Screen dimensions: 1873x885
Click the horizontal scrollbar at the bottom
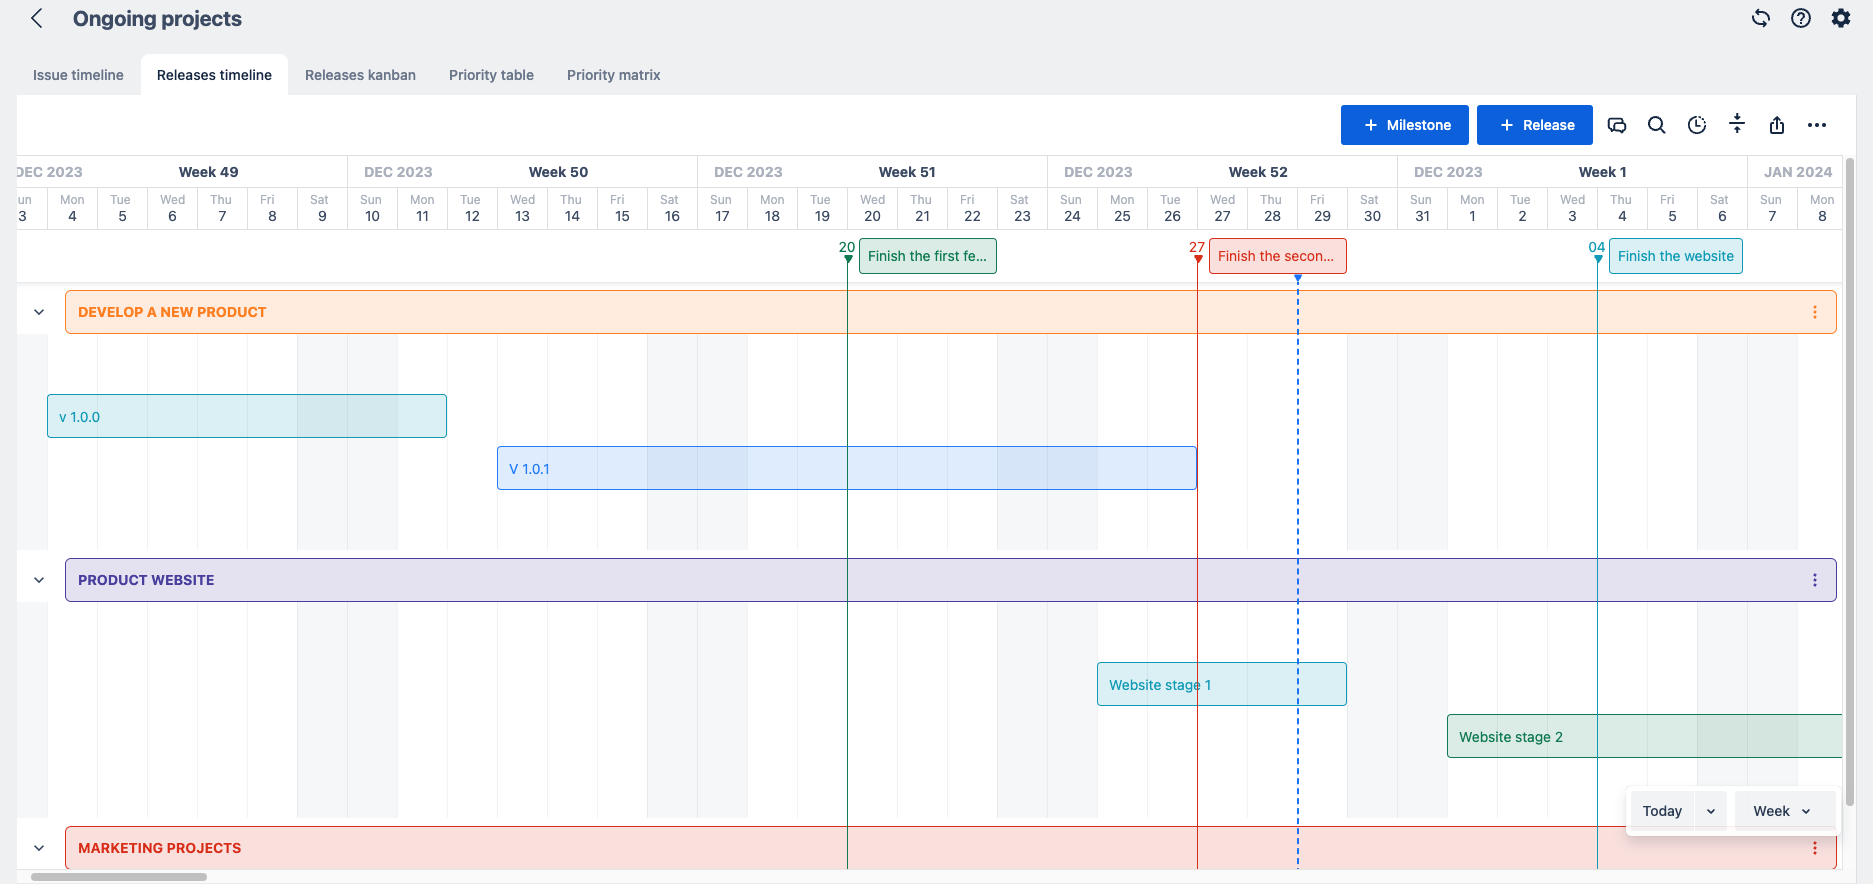point(118,877)
